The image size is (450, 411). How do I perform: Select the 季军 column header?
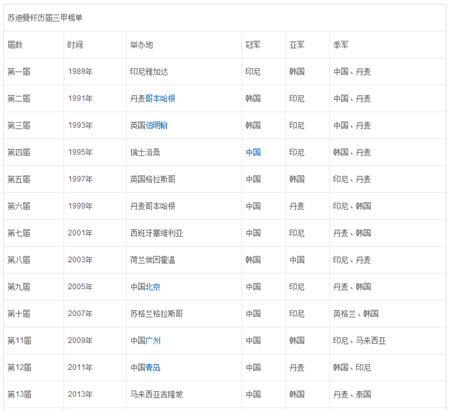[x=341, y=45]
